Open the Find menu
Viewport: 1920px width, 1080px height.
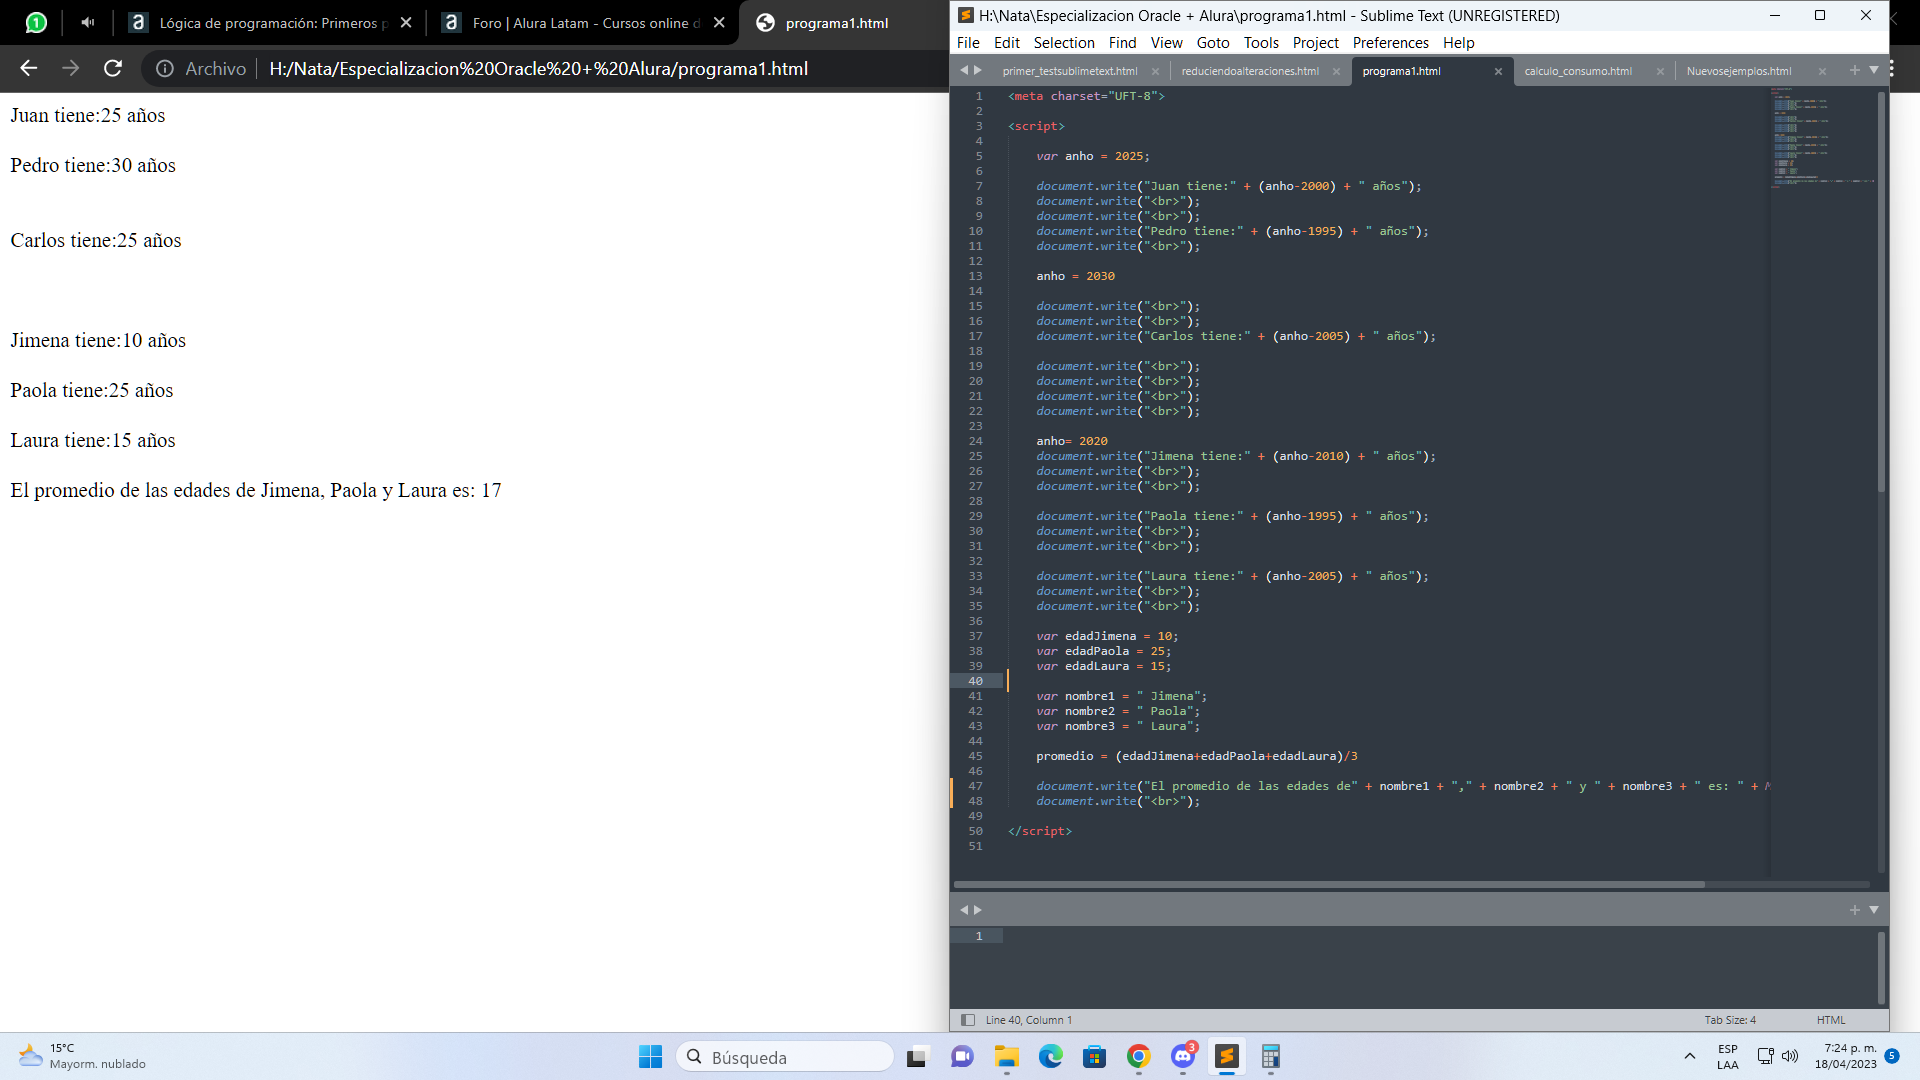point(1122,42)
